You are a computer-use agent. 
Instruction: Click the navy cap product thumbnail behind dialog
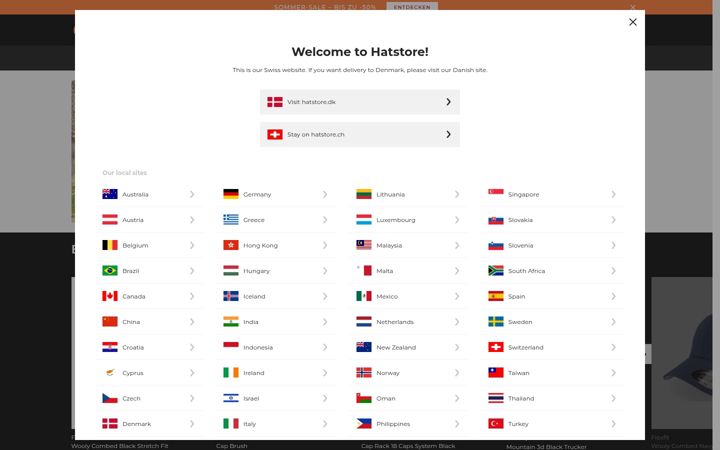point(682,353)
